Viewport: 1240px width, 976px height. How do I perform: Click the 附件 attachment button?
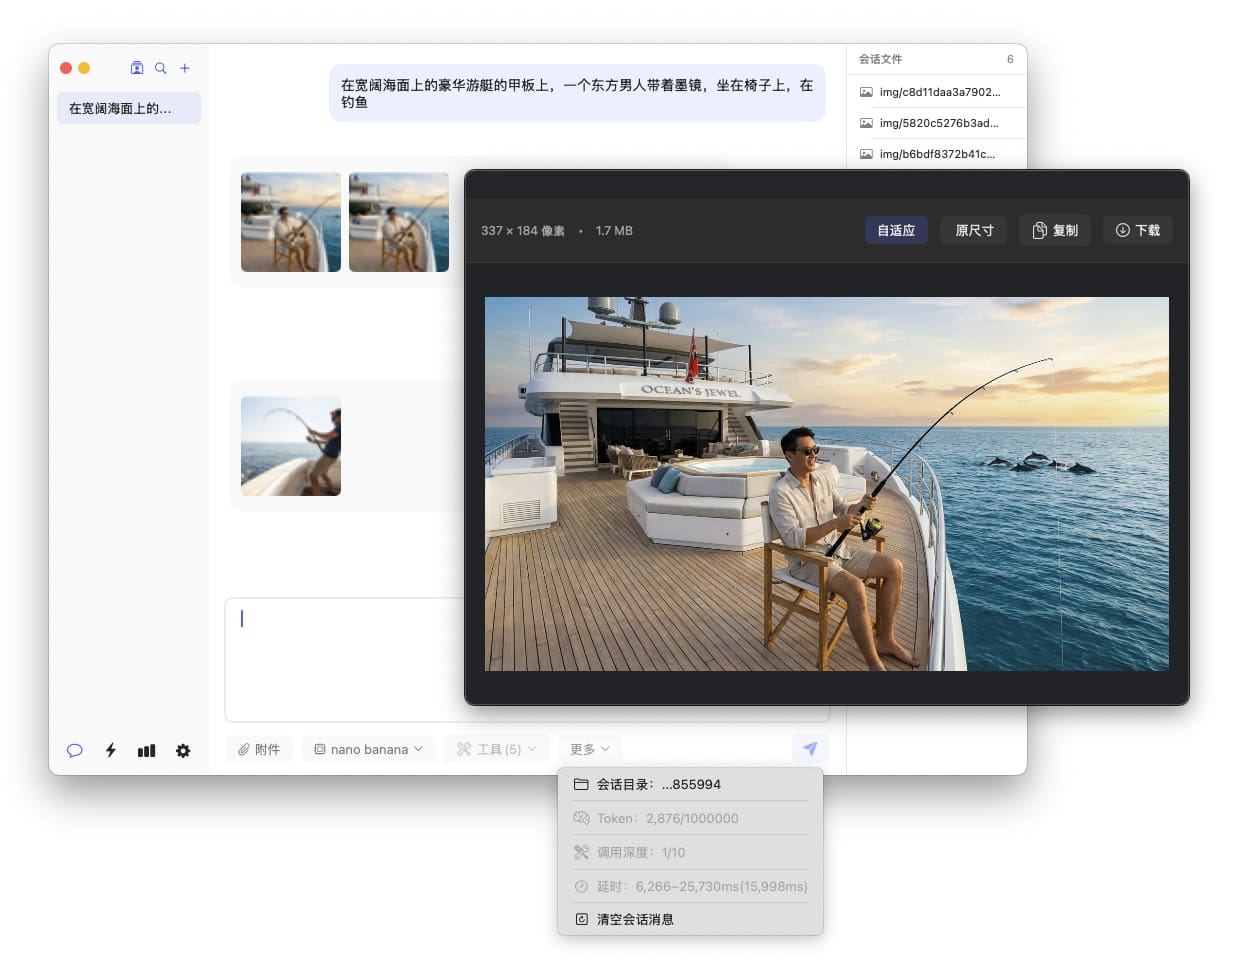259,749
